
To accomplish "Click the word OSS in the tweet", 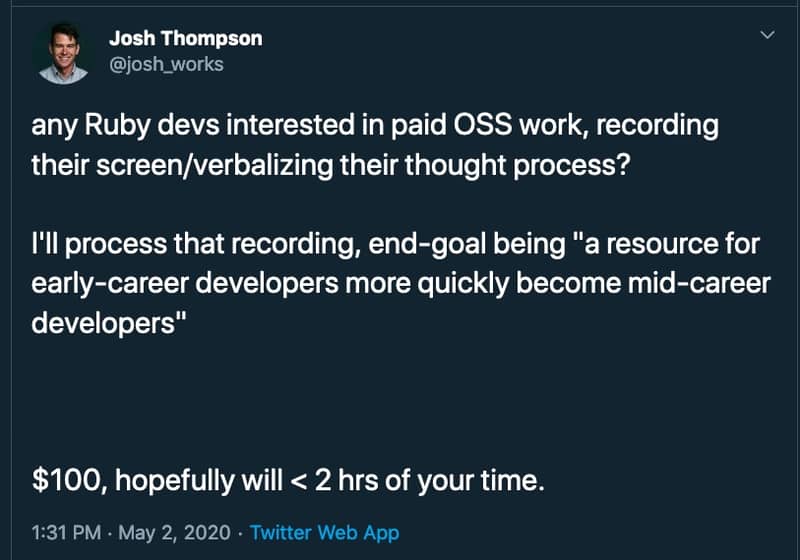I will 482,125.
